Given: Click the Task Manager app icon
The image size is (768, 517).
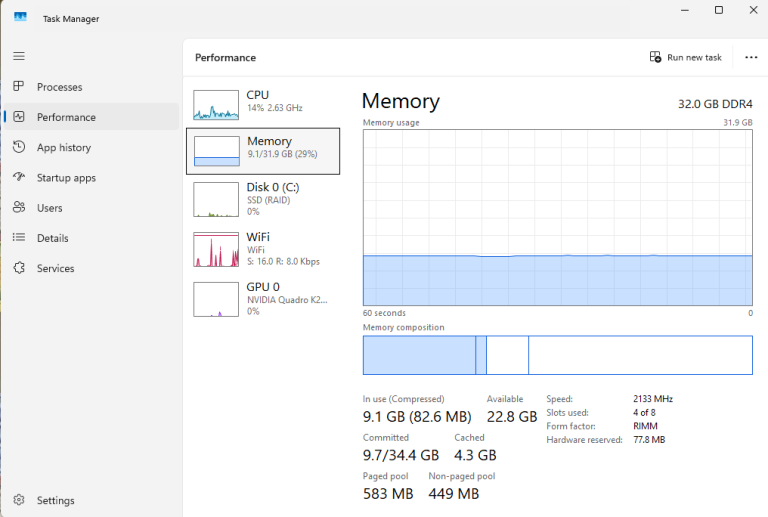Looking at the screenshot, I should point(20,17).
